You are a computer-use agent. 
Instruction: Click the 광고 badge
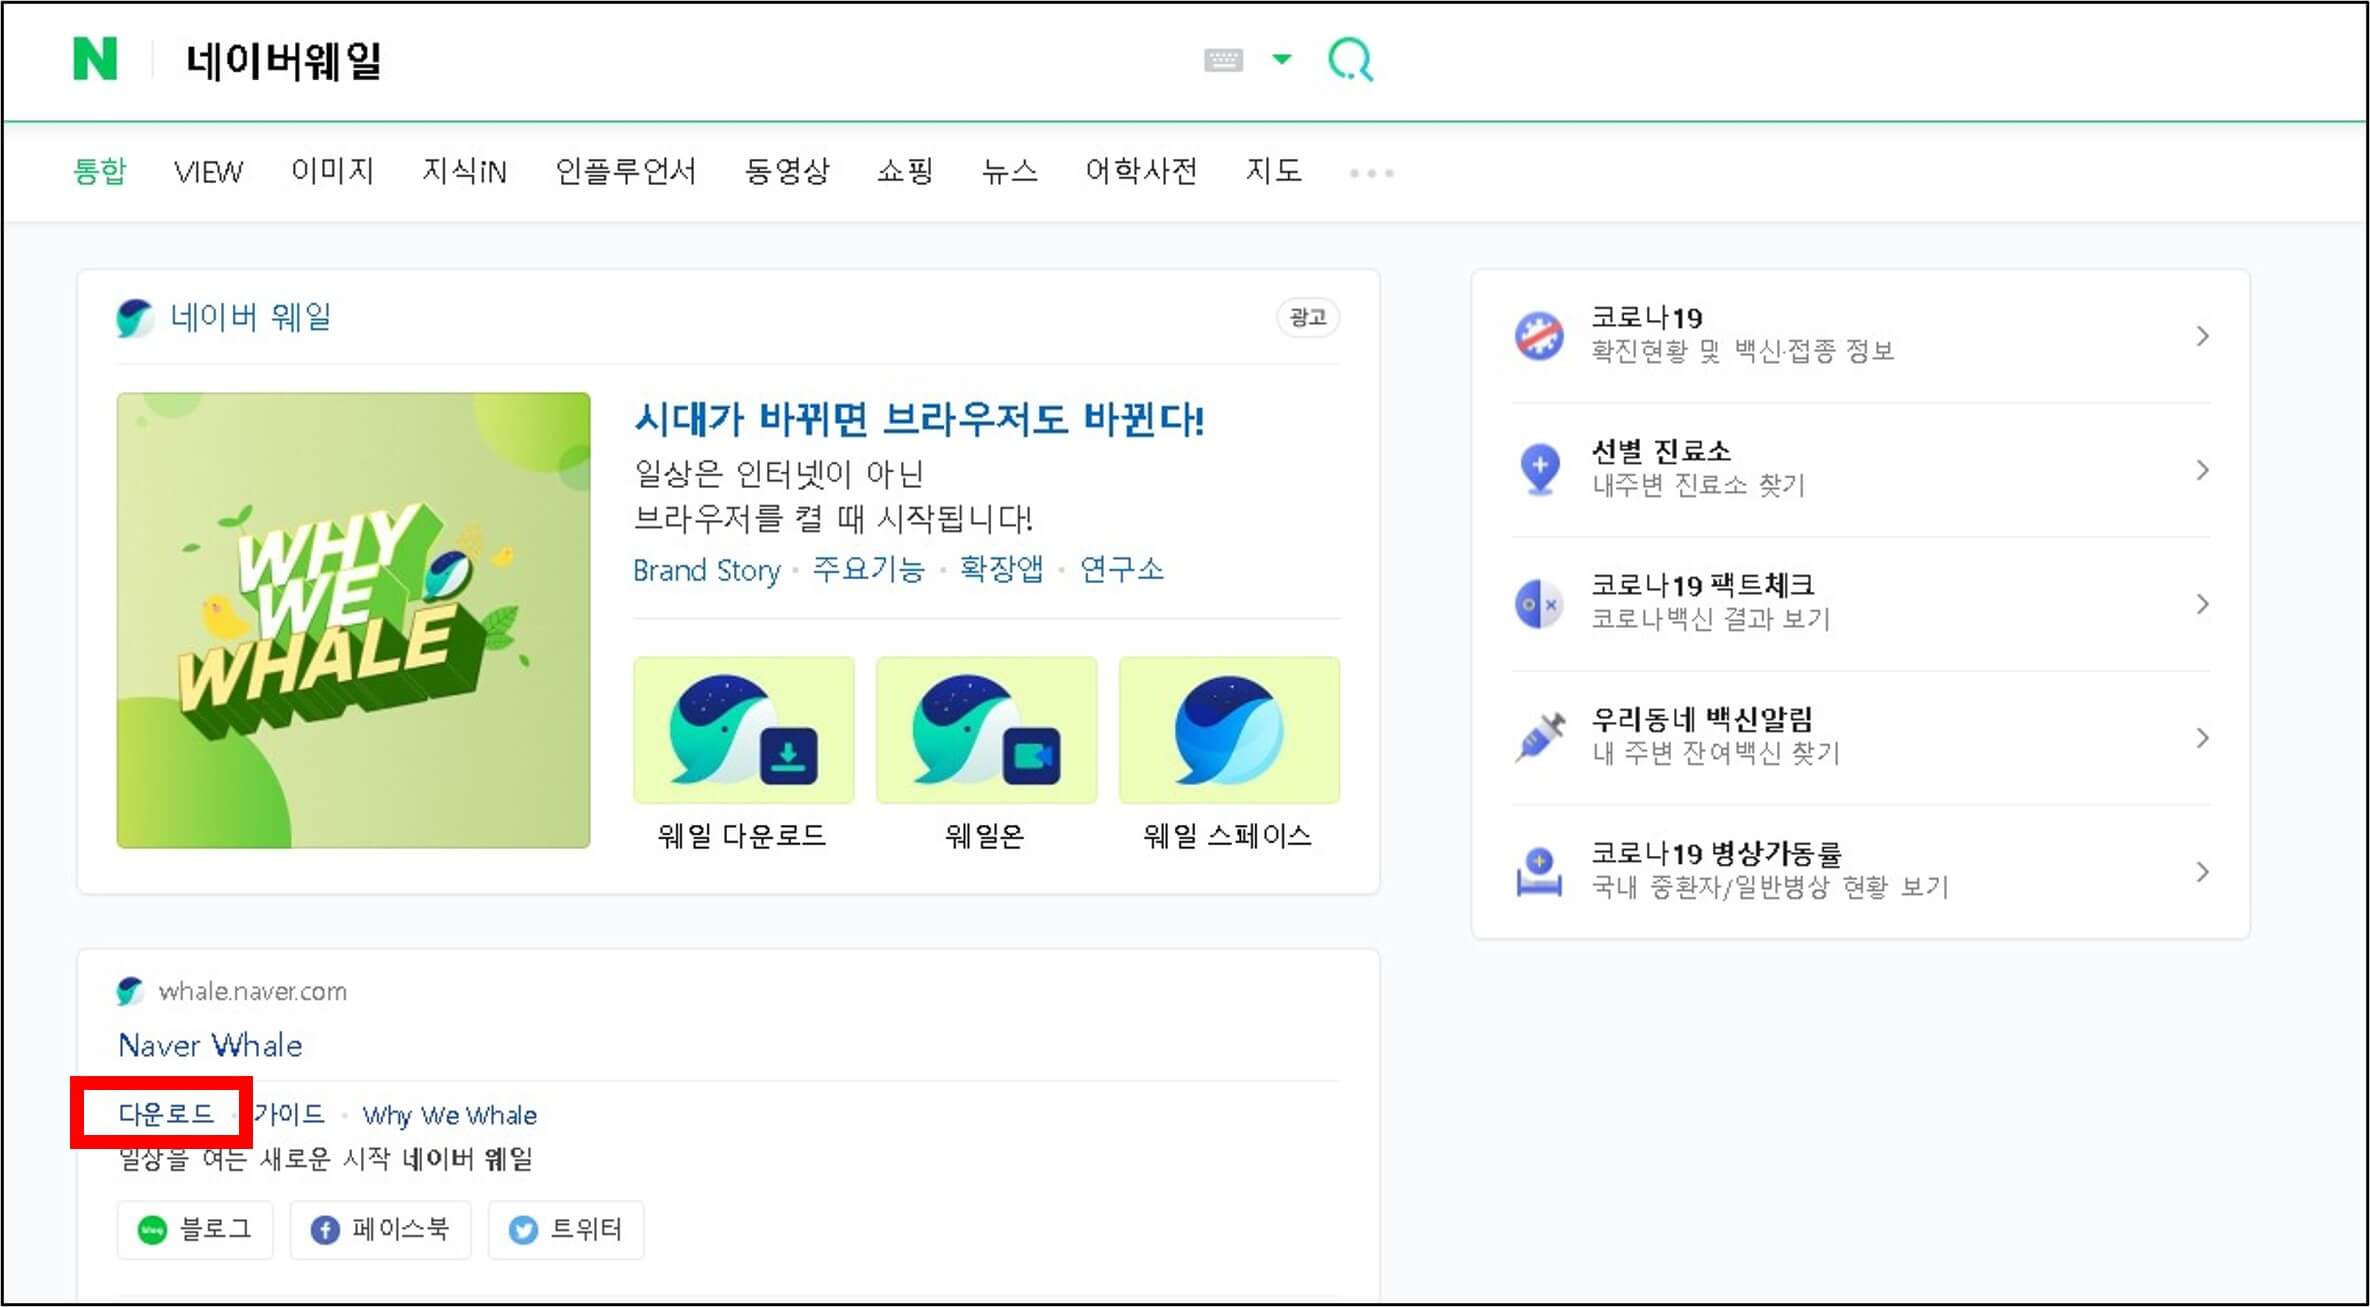pos(1308,317)
